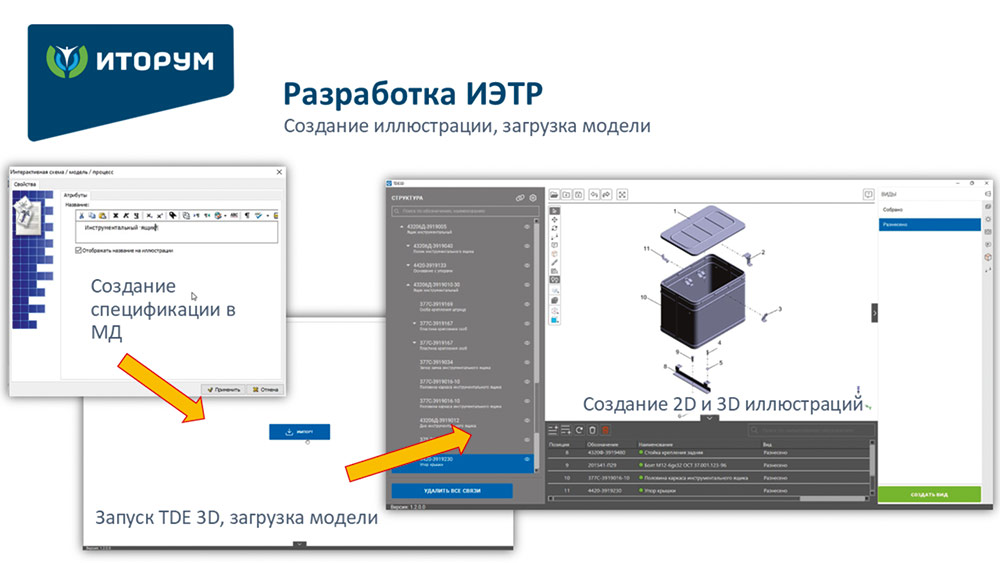This screenshot has width=1000, height=563.
Task: Click the bold icon in the name editor
Action: (x=114, y=214)
